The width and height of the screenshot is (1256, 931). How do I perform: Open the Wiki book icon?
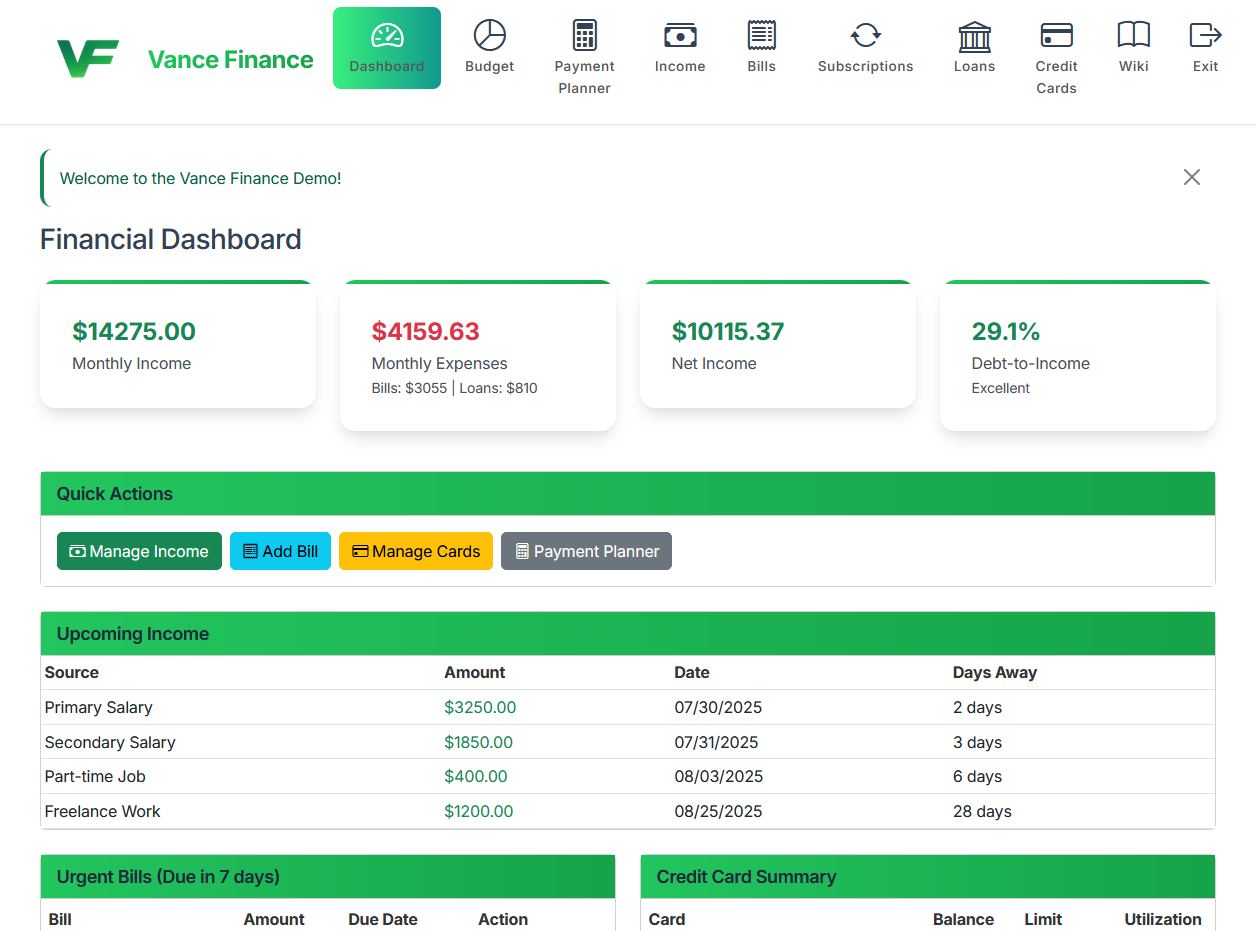(x=1133, y=33)
